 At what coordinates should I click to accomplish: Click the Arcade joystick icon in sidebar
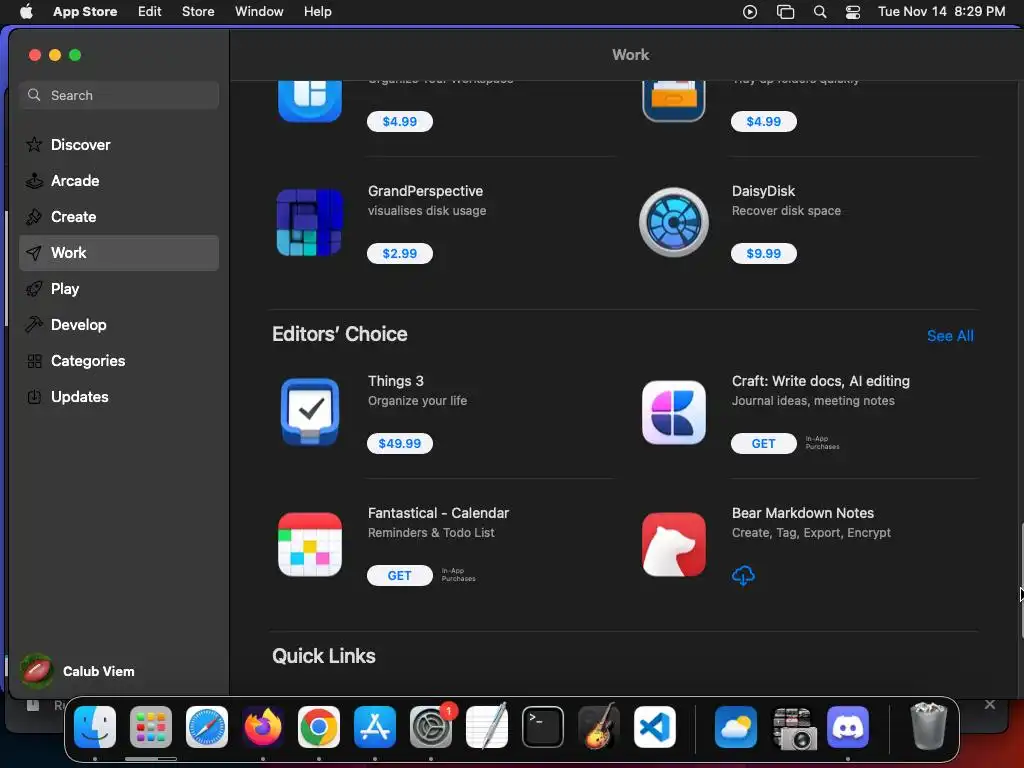point(34,180)
